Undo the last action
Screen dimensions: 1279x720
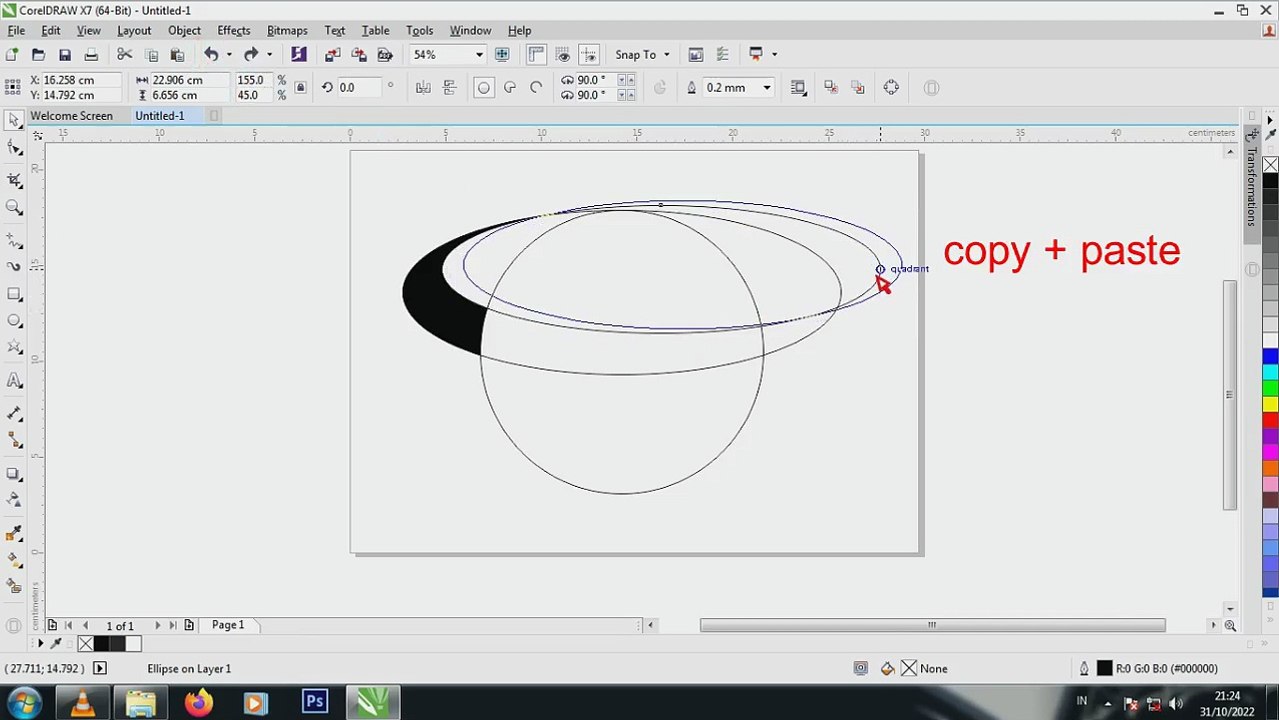click(211, 55)
